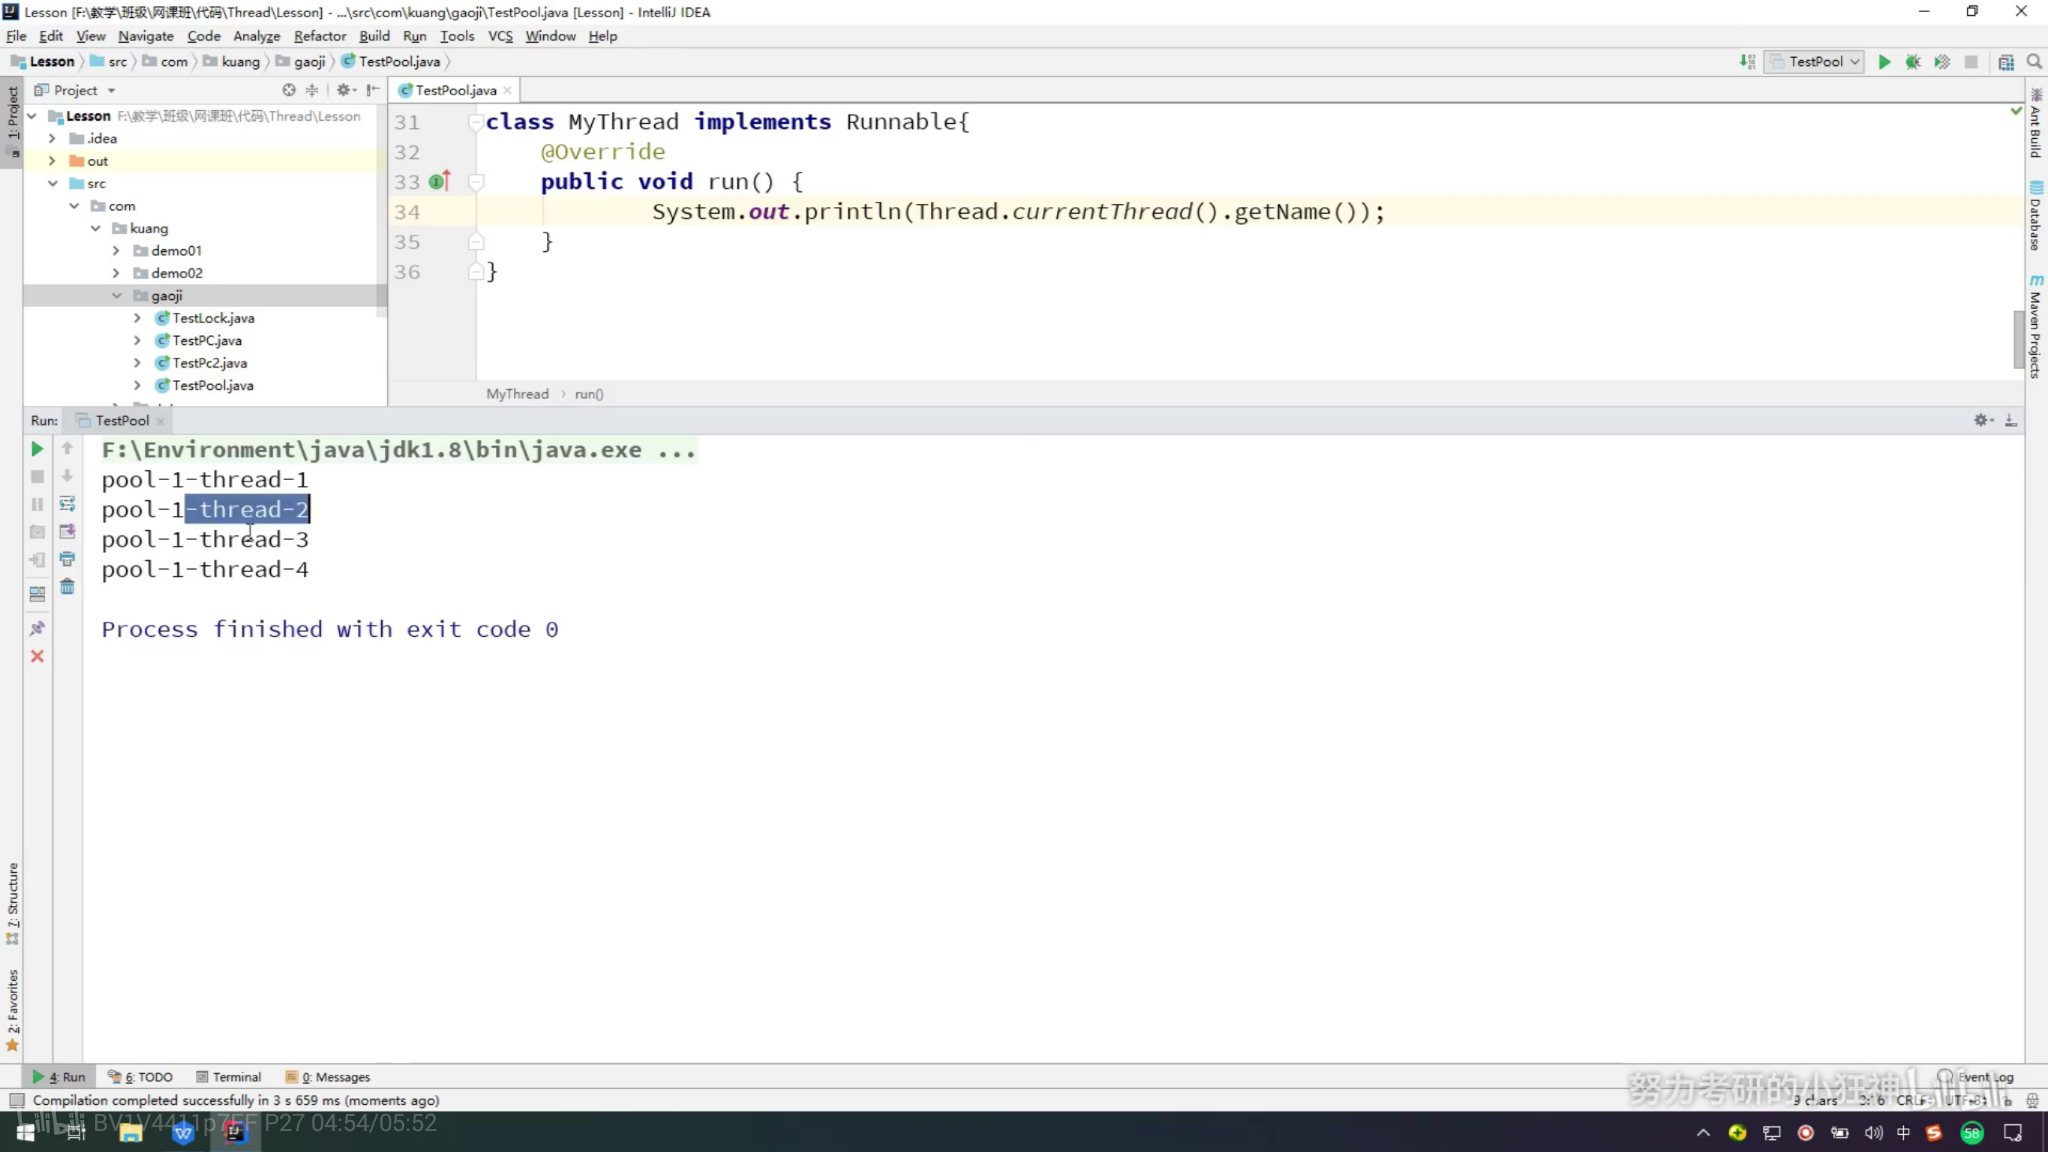Expand the .idea folder
This screenshot has width=2048, height=1152.
pyautogui.click(x=52, y=139)
